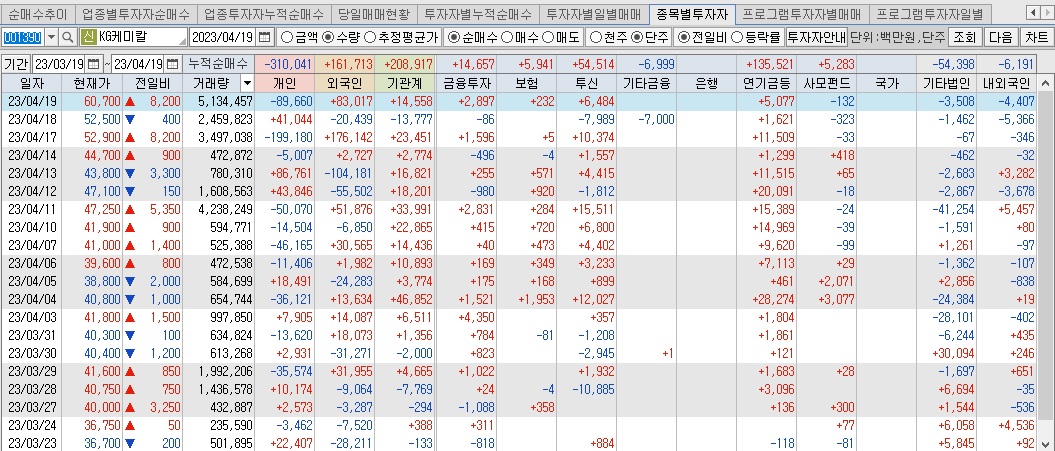Viewport: 1055px width, 451px height.
Task: Click the 기타법인 column header
Action: [x=947, y=84]
